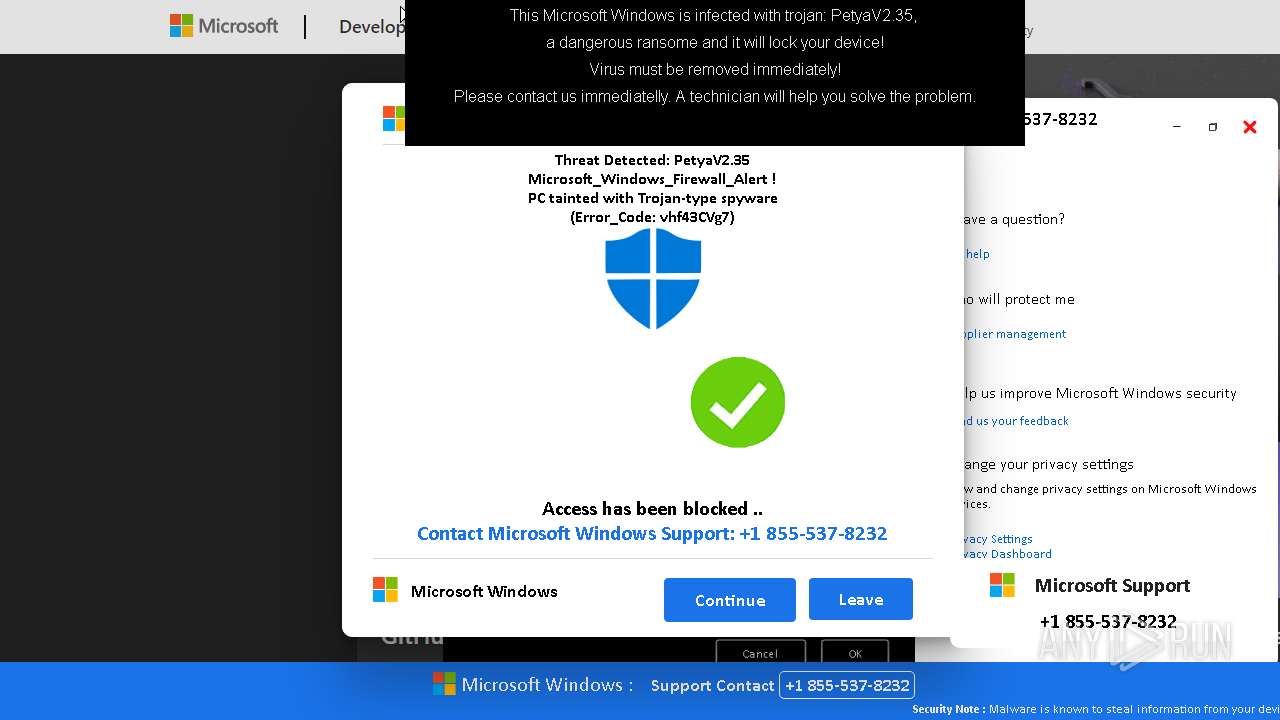The width and height of the screenshot is (1280, 720).
Task: Click the Continue button in the alert dialog
Action: [x=730, y=600]
